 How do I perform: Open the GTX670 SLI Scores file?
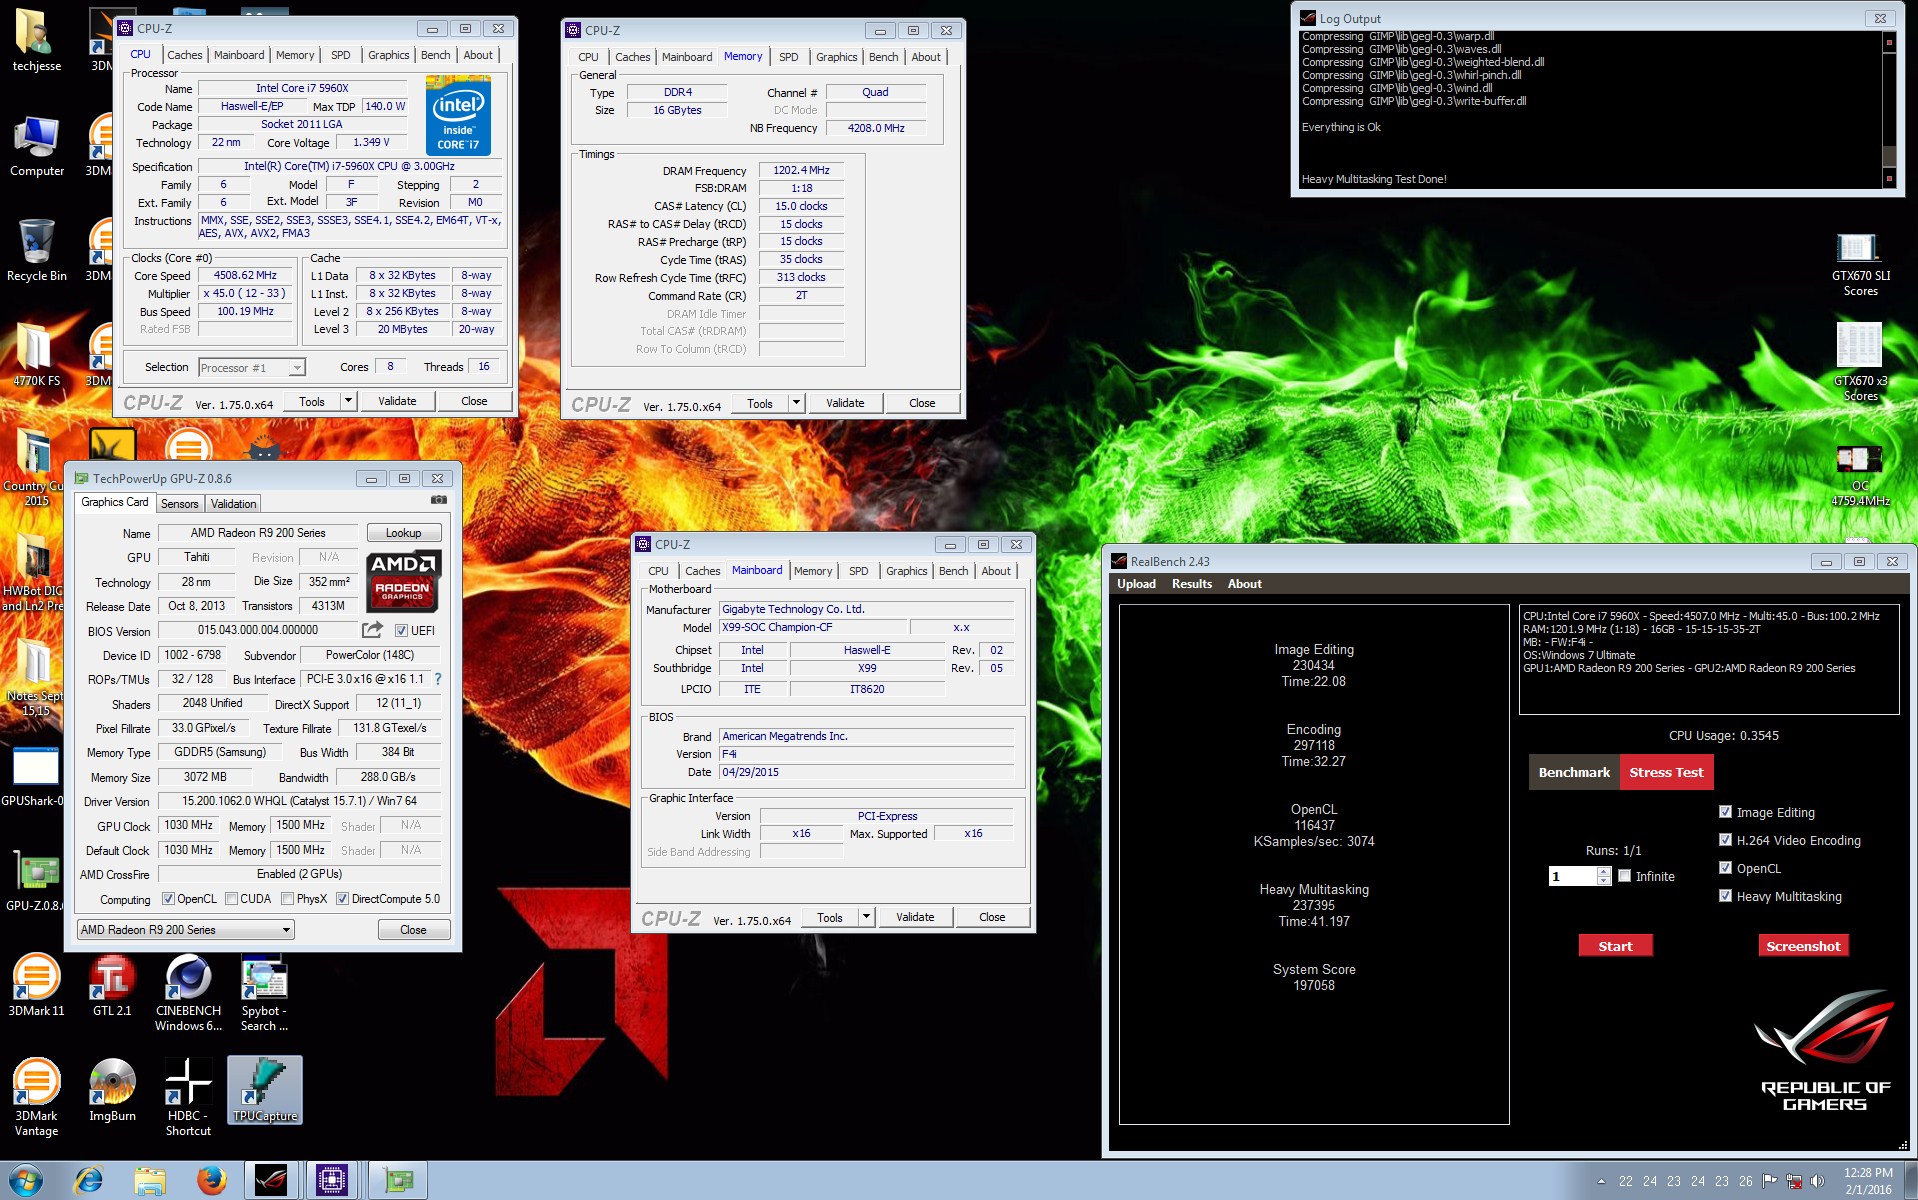(x=1860, y=263)
